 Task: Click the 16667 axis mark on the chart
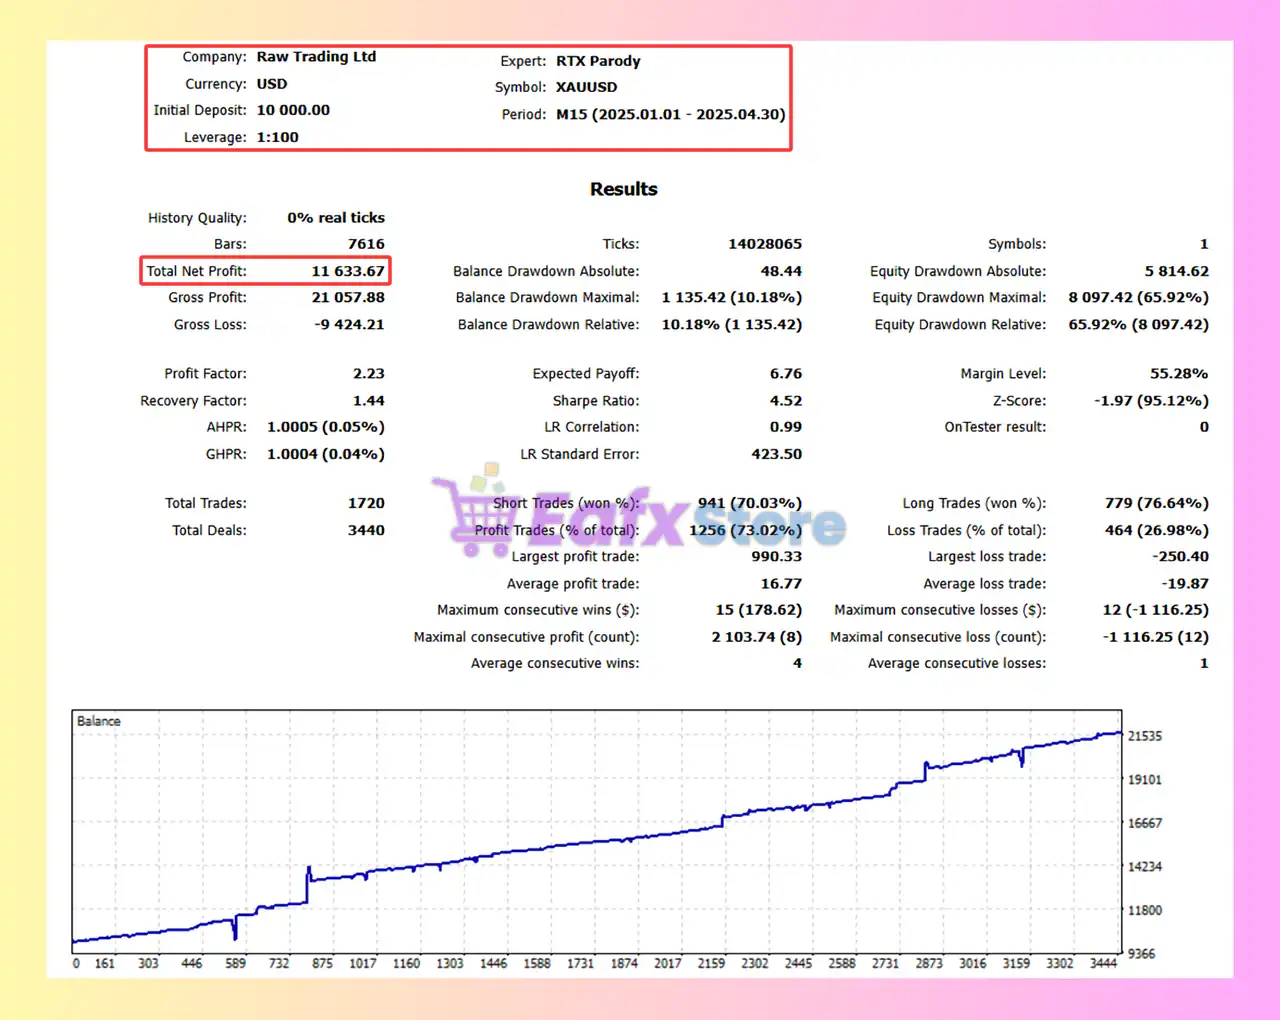[1143, 823]
